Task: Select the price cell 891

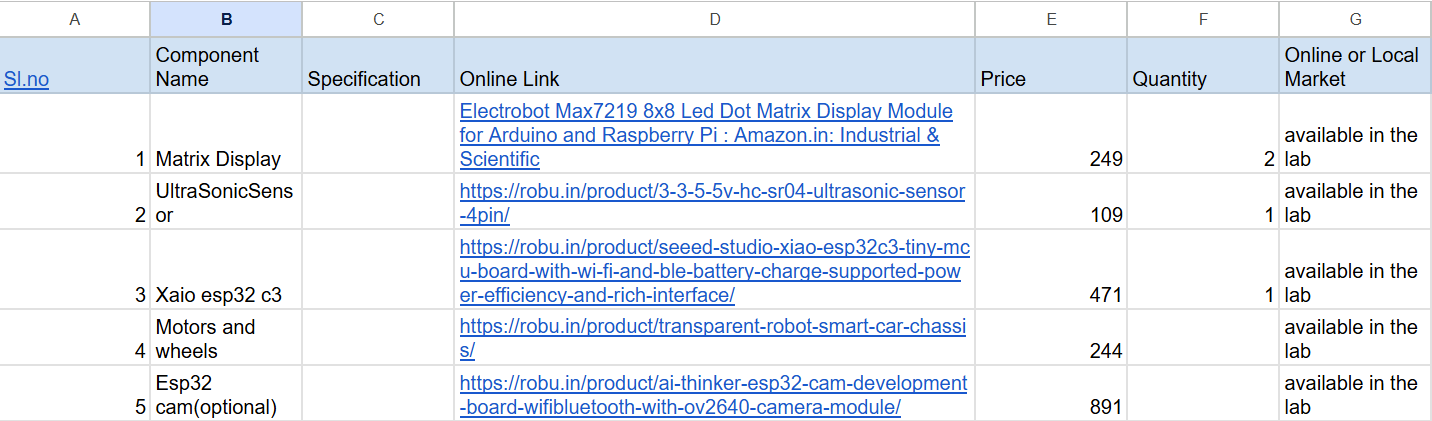Action: click(1051, 394)
